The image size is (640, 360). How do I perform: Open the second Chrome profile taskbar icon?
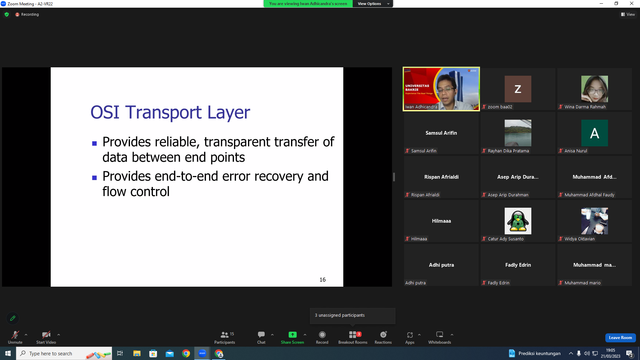tap(219, 353)
